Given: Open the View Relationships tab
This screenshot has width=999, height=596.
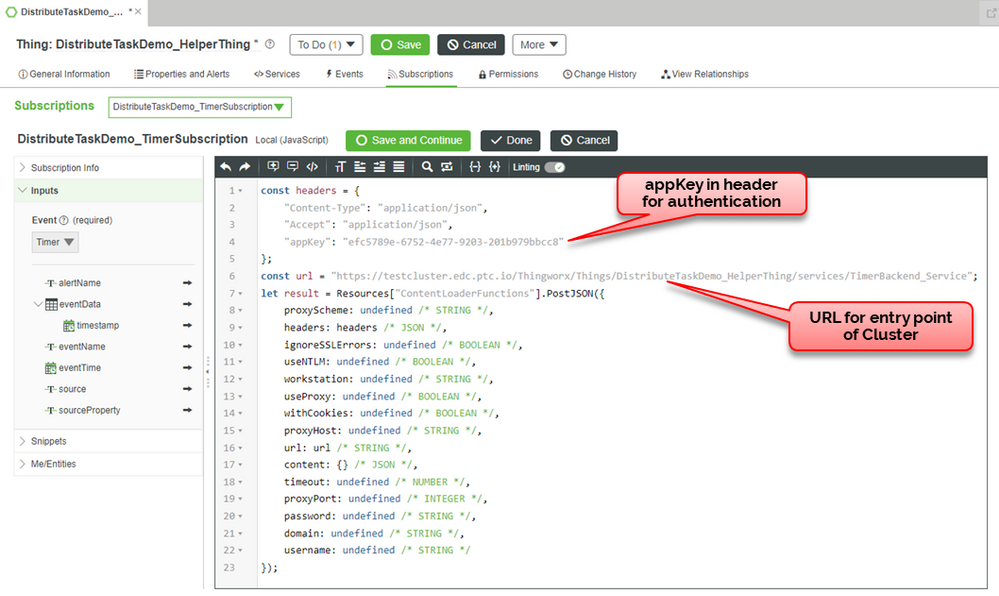Looking at the screenshot, I should [705, 74].
